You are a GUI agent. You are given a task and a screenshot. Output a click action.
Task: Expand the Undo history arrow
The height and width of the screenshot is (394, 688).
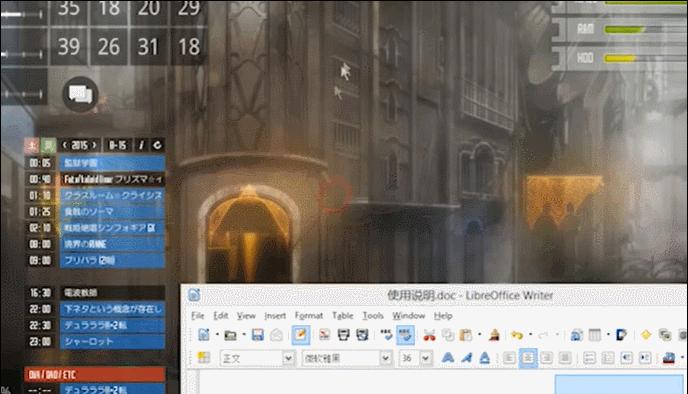tap(530, 335)
